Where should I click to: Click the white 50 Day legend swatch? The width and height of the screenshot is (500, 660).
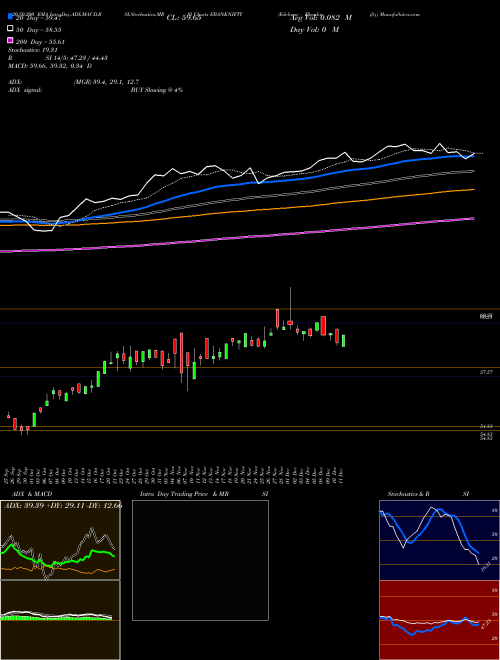click(10, 29)
